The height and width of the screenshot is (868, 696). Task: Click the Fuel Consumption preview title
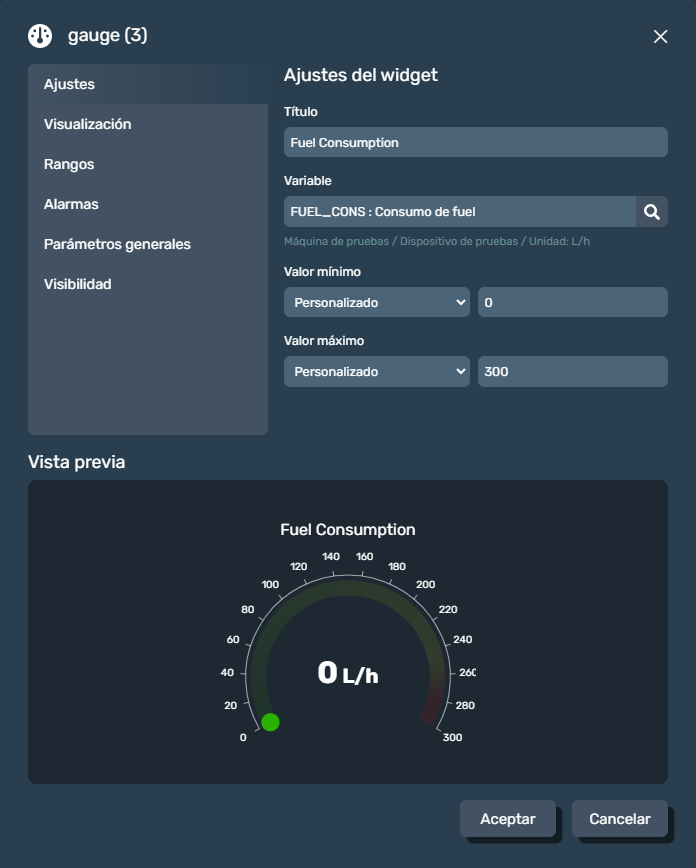[x=347, y=530]
